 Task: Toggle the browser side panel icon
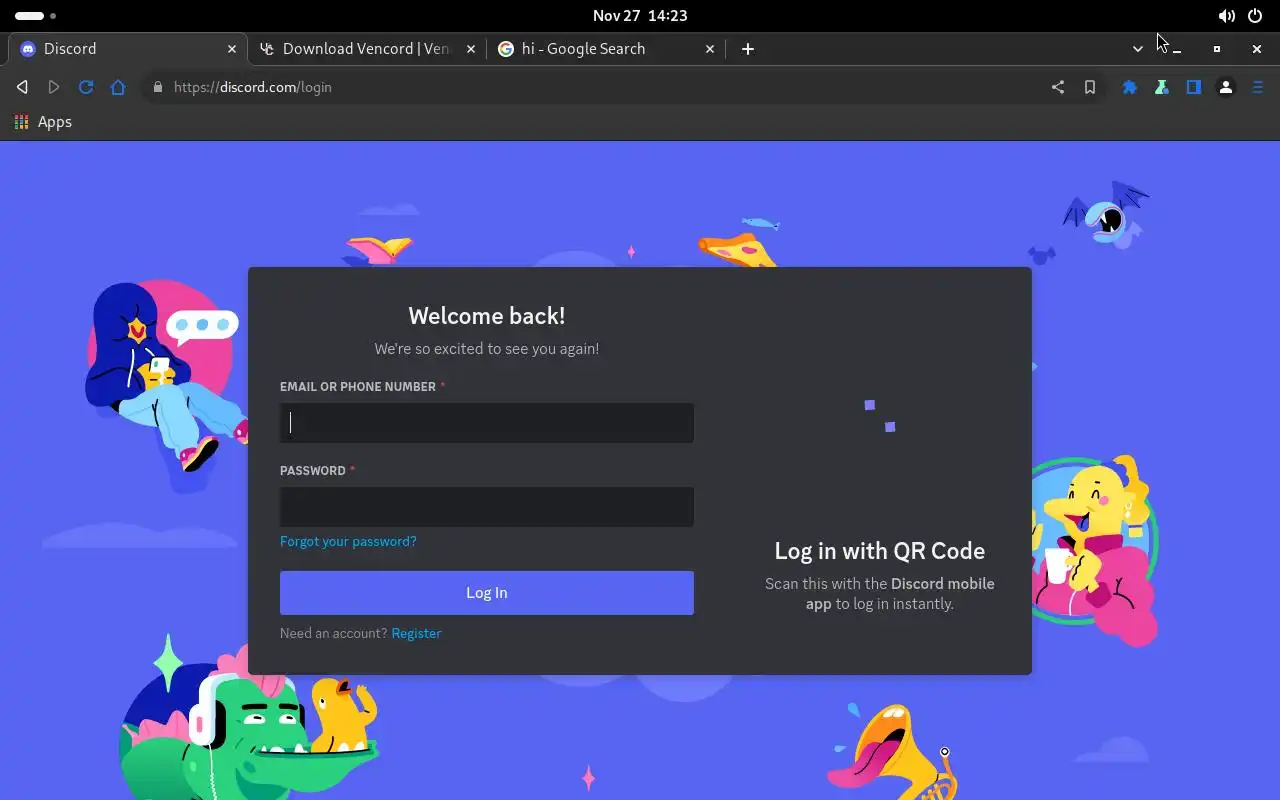point(1194,87)
